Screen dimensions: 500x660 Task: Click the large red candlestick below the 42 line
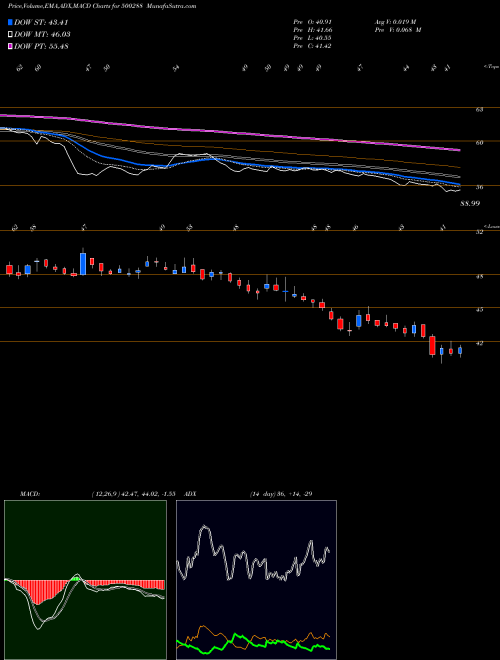pos(432,345)
